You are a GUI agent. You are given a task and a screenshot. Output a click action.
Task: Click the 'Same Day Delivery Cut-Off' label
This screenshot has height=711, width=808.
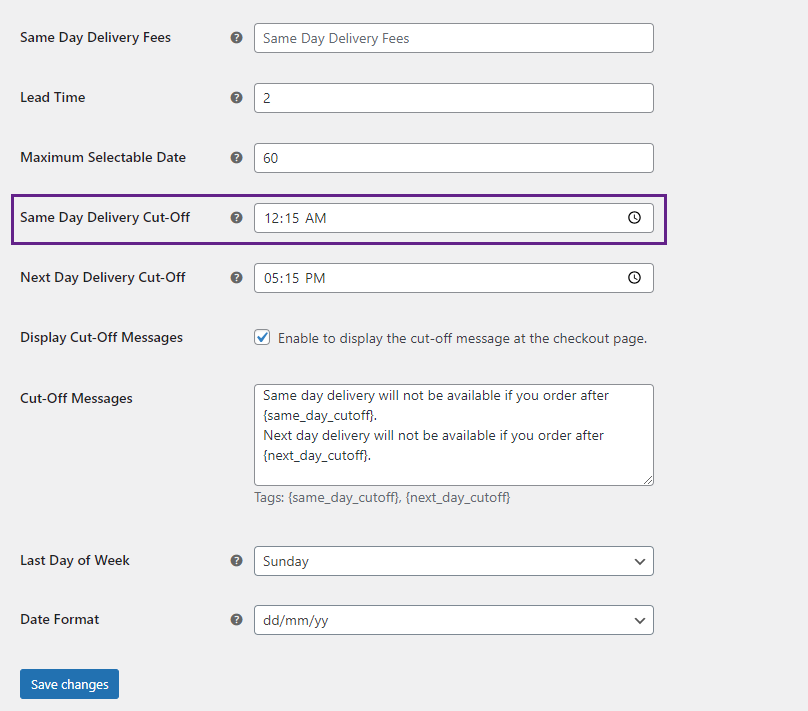click(105, 217)
